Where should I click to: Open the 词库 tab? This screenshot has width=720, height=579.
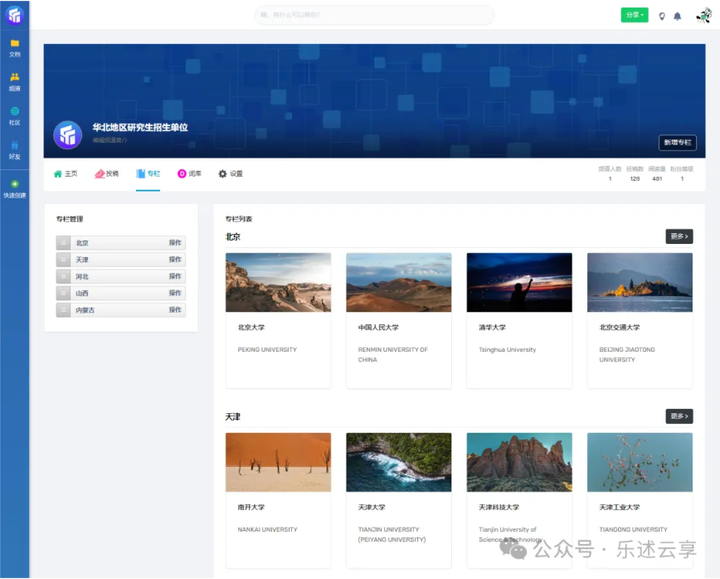coord(189,174)
